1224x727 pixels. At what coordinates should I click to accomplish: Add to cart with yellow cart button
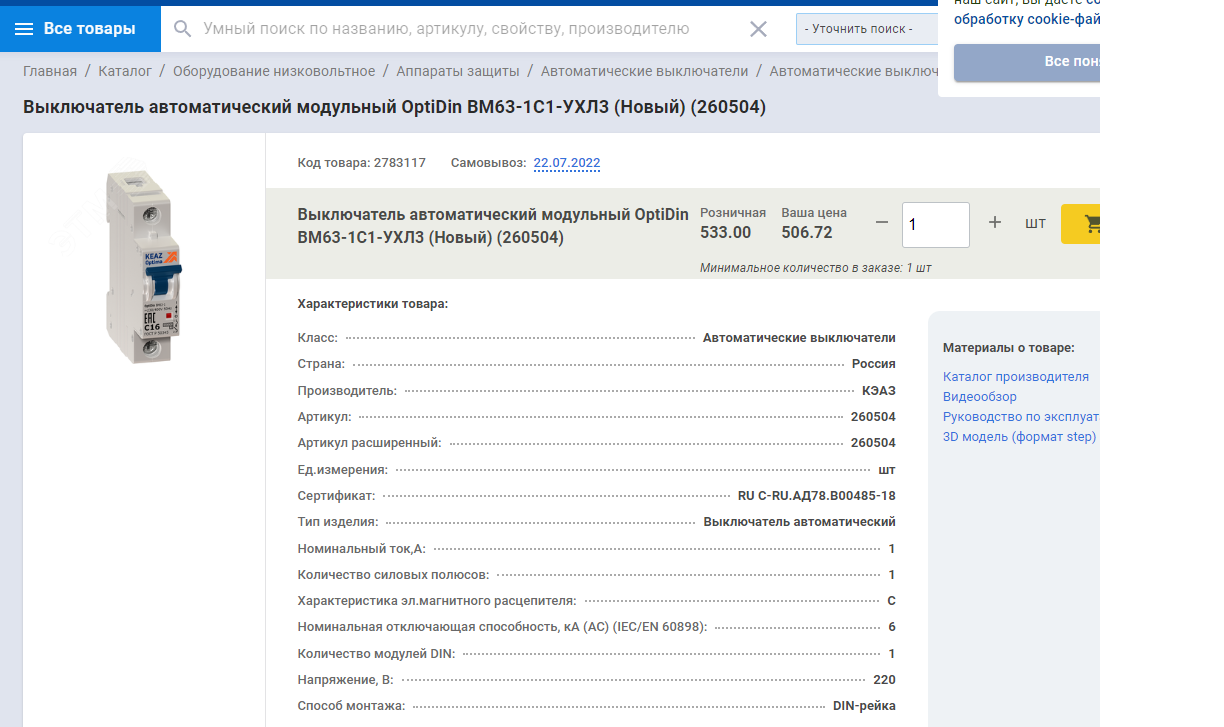[1081, 224]
